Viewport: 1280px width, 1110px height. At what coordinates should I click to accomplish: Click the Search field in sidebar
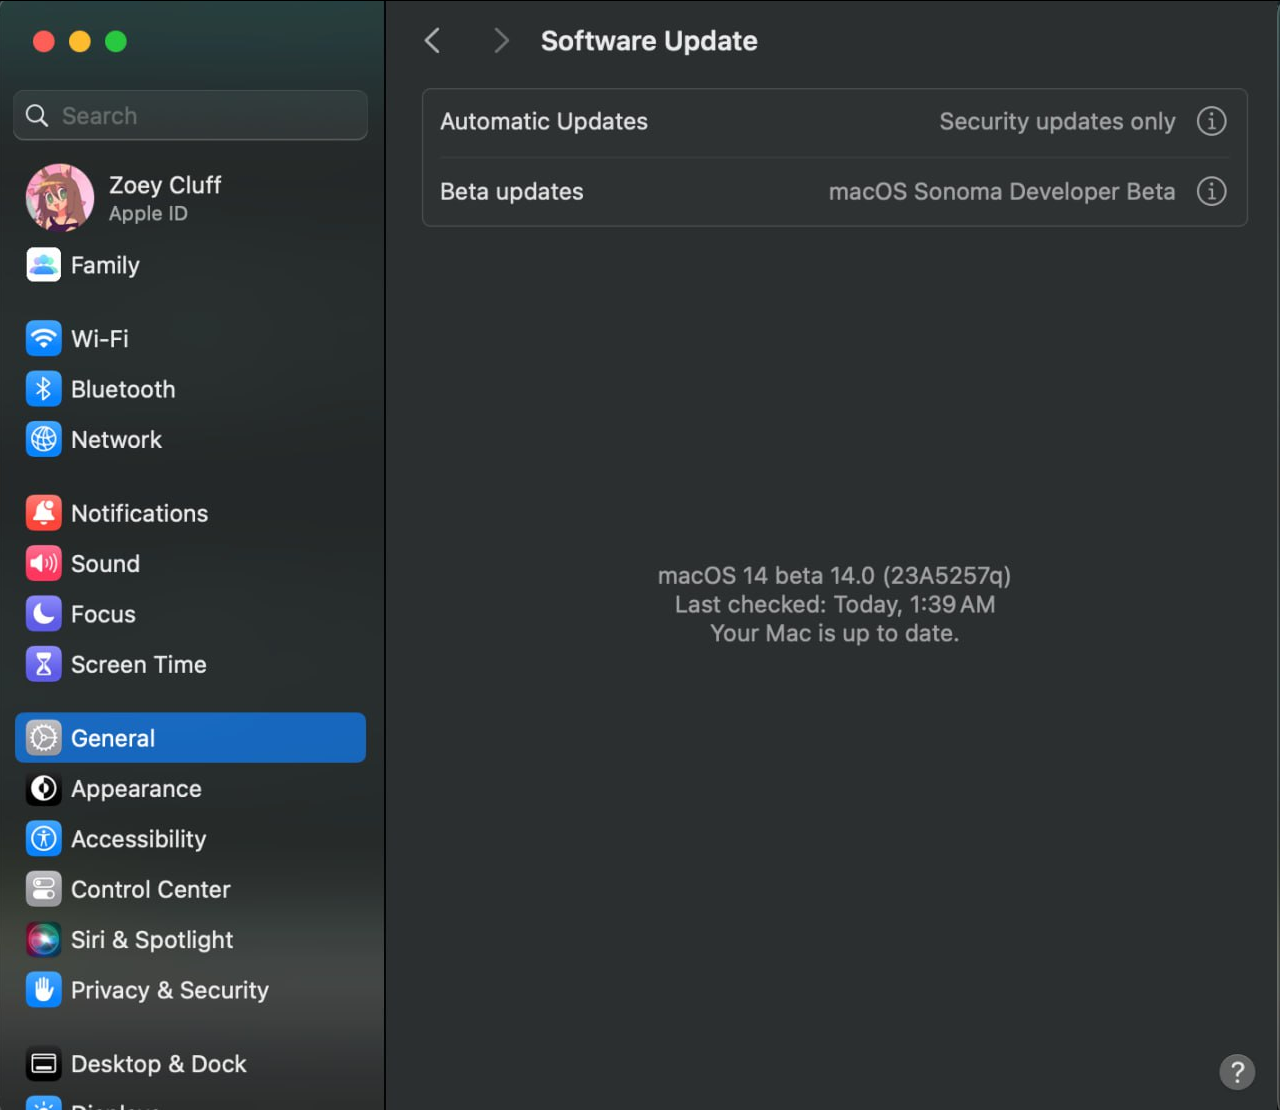point(190,116)
